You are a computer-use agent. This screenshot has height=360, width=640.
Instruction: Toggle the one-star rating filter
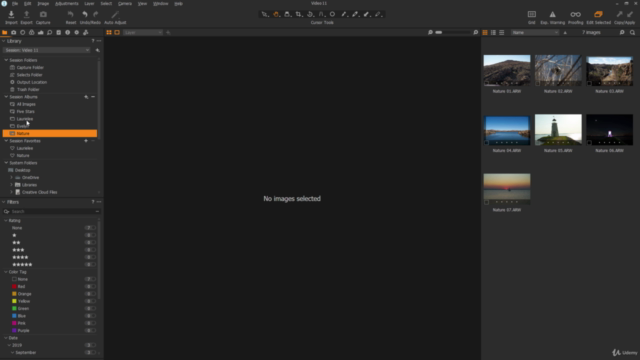pos(91,235)
